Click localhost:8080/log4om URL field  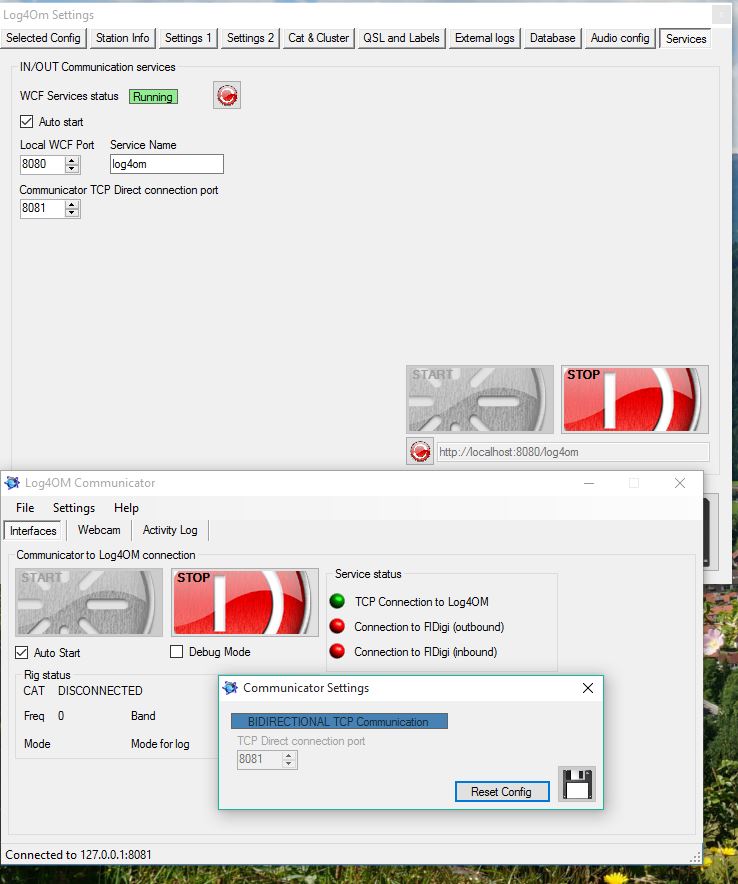pyautogui.click(x=573, y=452)
